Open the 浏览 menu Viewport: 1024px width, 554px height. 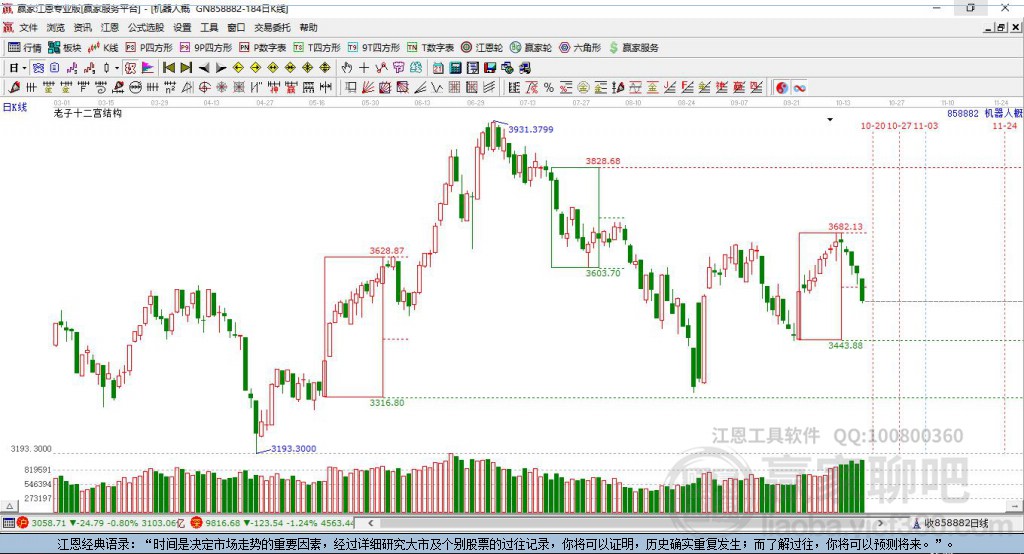[56, 27]
